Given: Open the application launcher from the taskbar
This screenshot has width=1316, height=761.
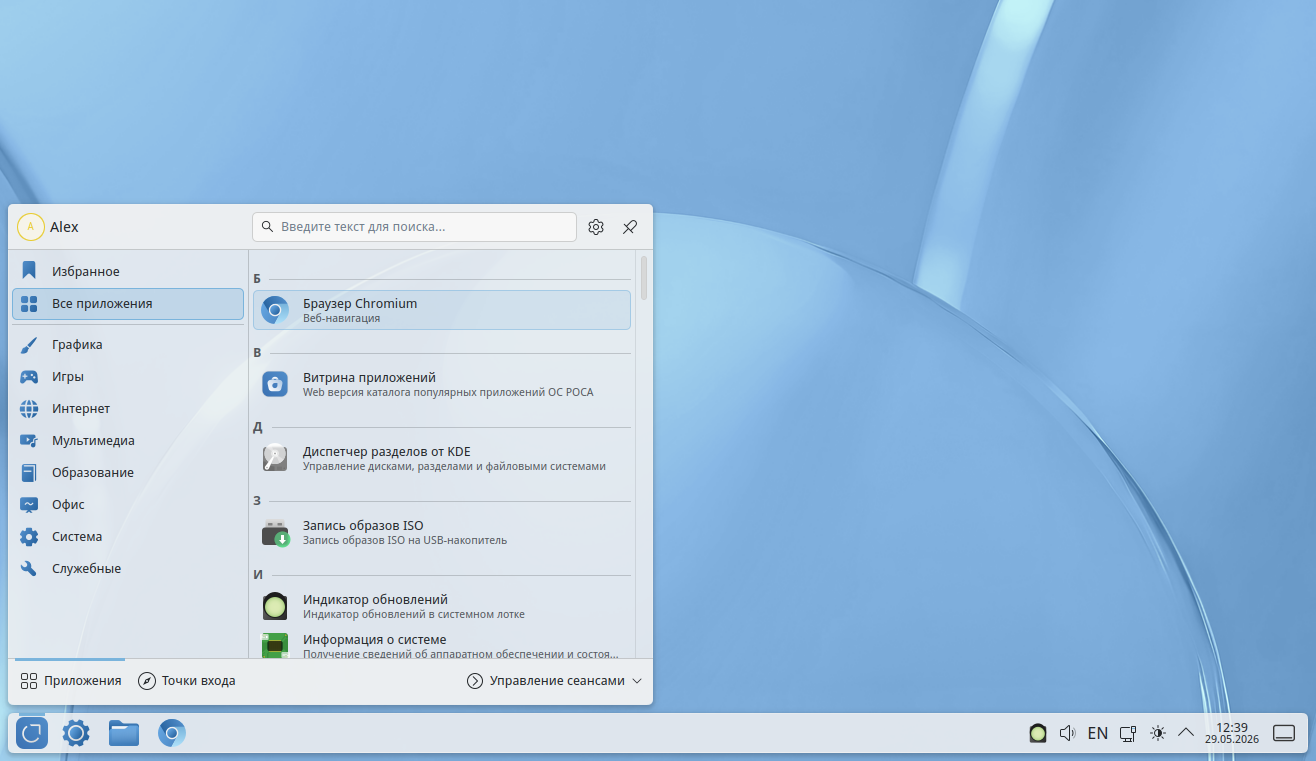Looking at the screenshot, I should pos(32,733).
